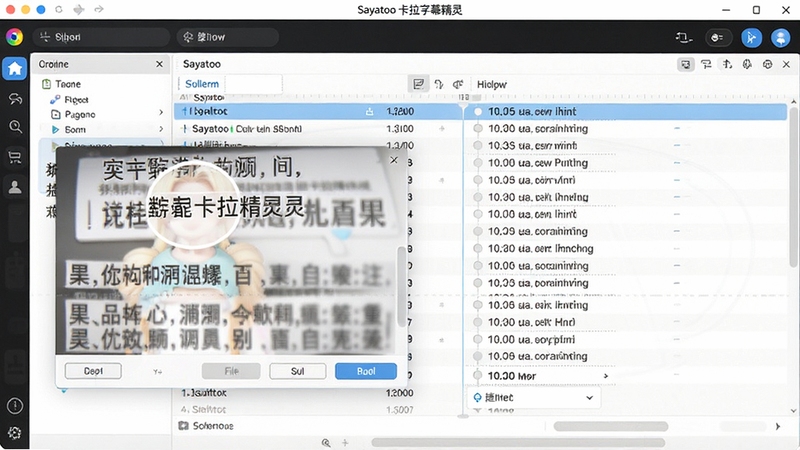This screenshot has height=450, width=800.
Task: Expand the 10.30 Mer row arrow
Action: coord(606,376)
